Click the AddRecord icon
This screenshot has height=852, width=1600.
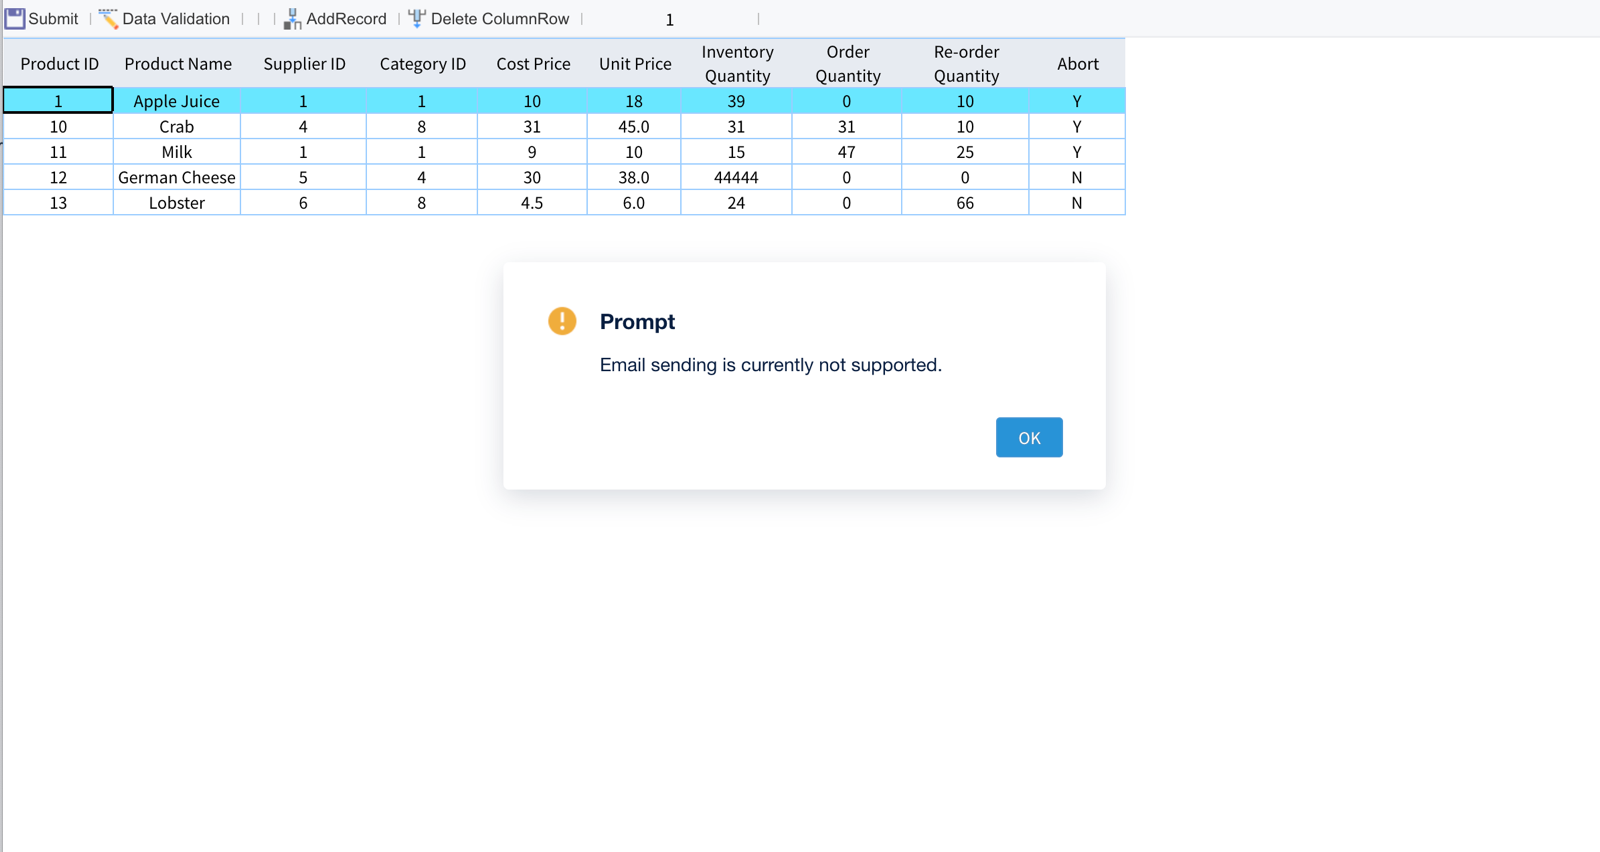point(292,19)
